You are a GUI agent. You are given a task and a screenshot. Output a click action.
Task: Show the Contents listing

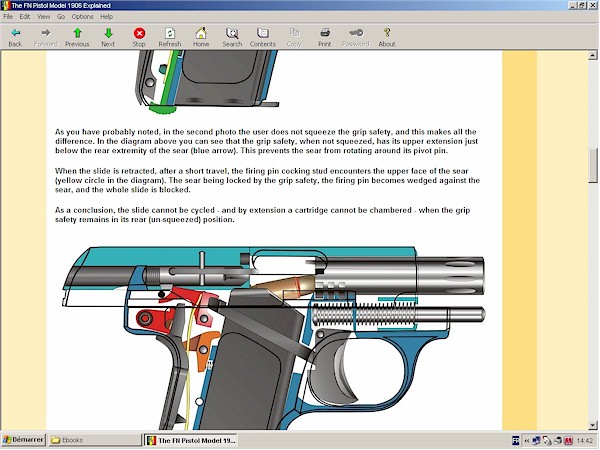click(x=263, y=33)
